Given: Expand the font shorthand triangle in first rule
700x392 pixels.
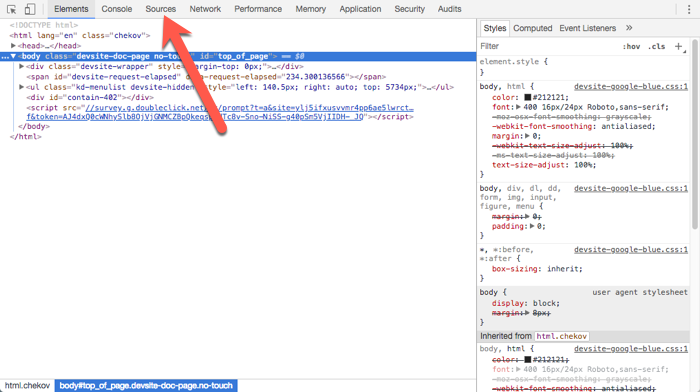Looking at the screenshot, I should 518,107.
